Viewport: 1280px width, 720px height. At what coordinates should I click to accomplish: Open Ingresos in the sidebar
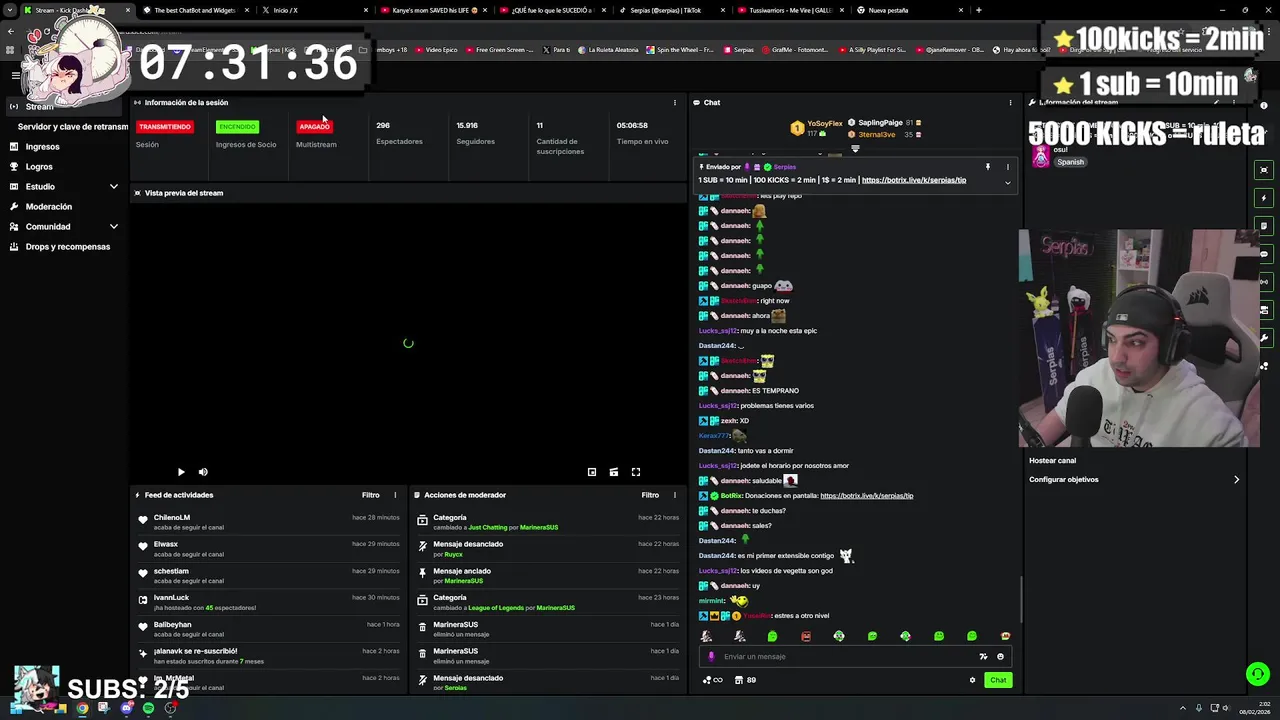click(43, 146)
